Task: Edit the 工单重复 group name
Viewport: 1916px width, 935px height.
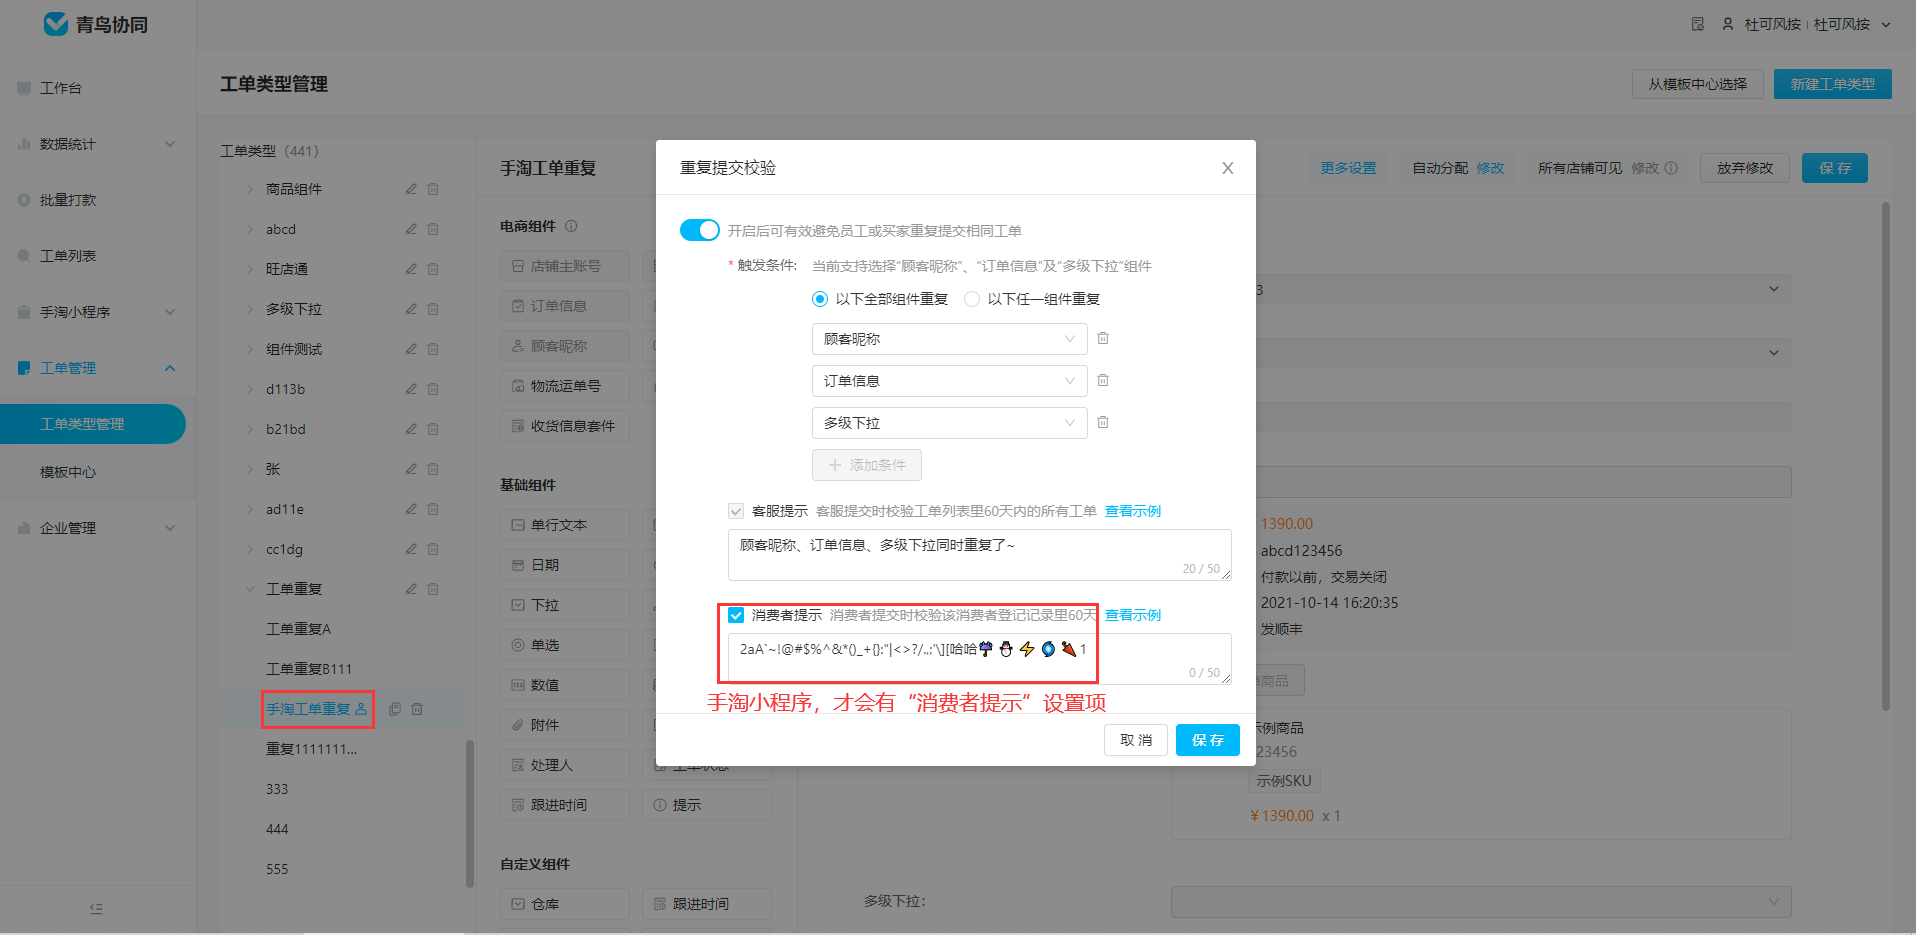Action: 411,589
